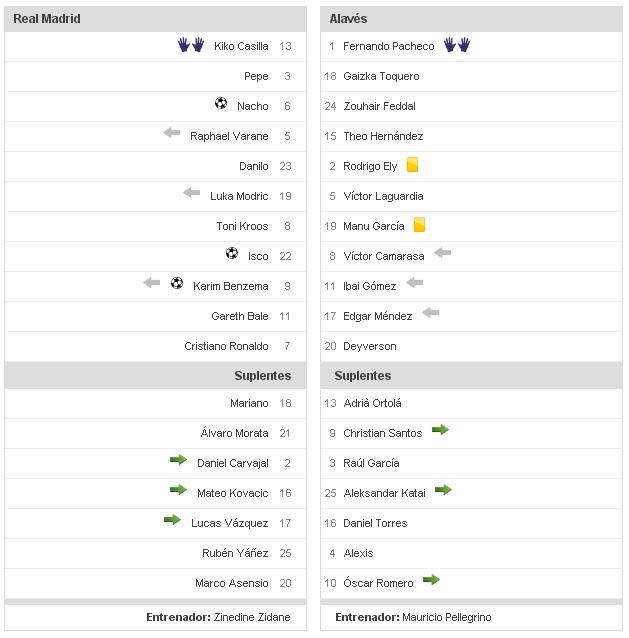The height and width of the screenshot is (638, 629).
Task: Click the yellow card next to Manu García
Action: tap(420, 225)
